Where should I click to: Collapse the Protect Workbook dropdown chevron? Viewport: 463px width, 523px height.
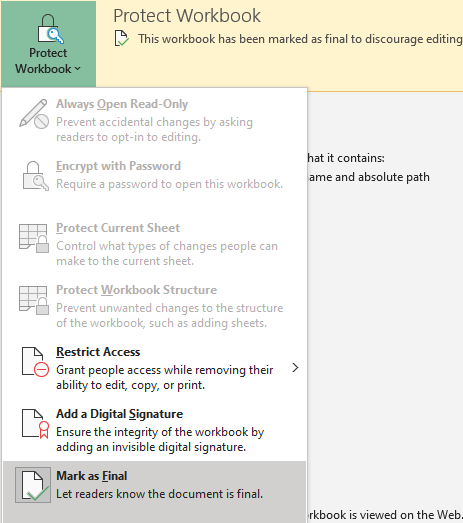click(77, 69)
